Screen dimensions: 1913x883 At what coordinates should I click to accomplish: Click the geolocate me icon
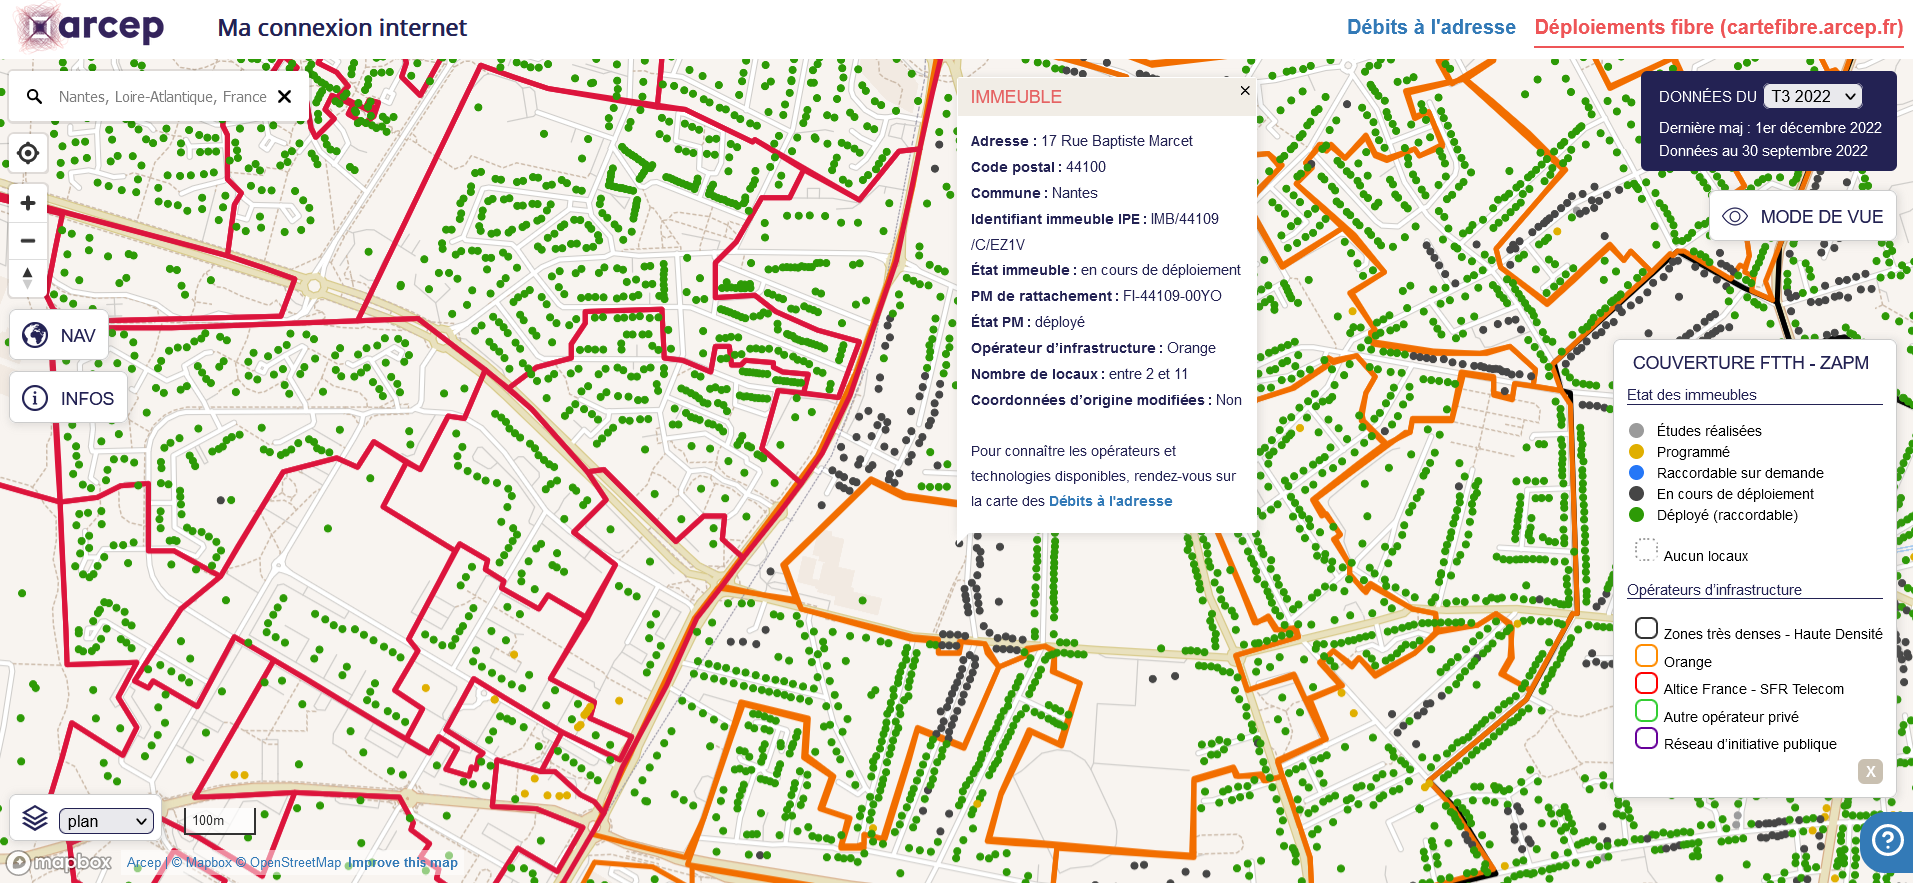(28, 153)
